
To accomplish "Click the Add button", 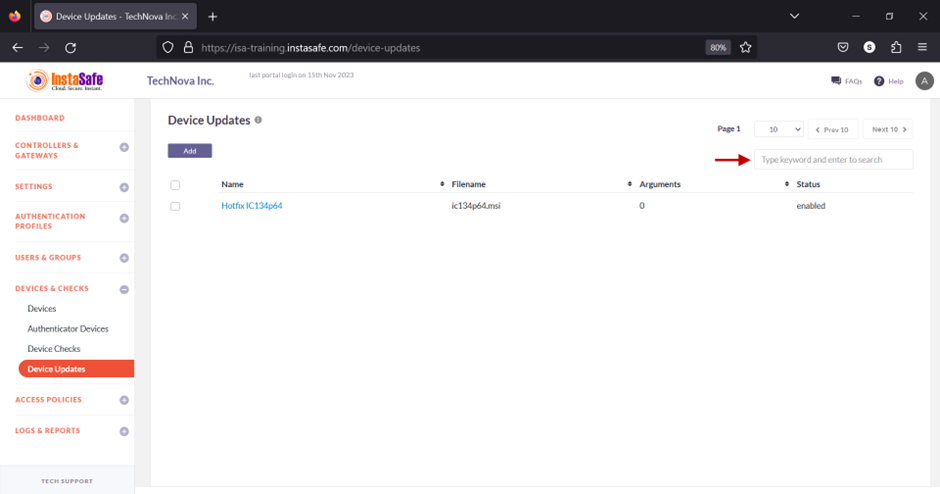I will coord(189,150).
